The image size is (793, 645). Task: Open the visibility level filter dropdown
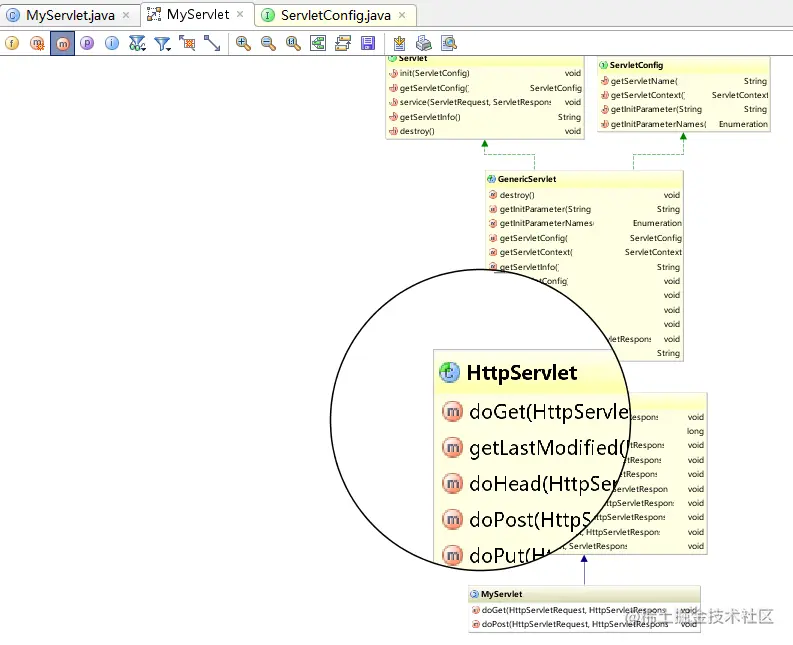[137, 44]
